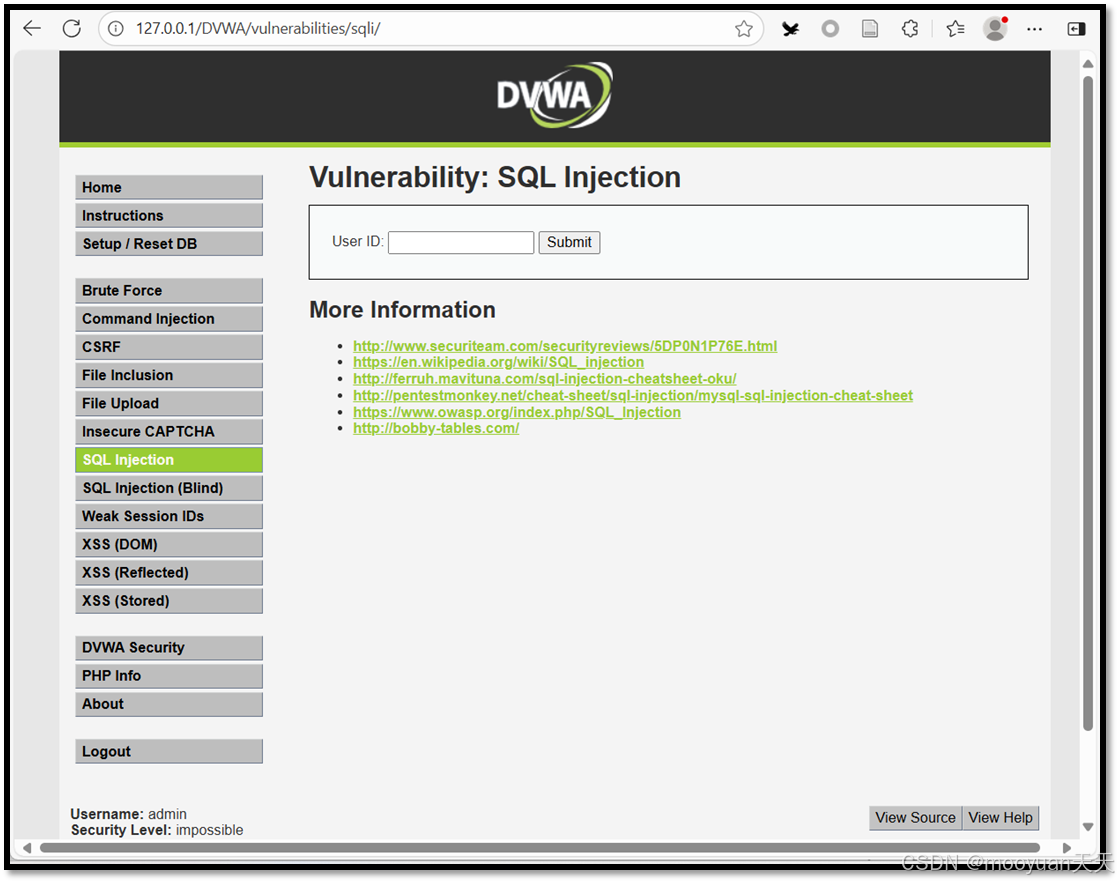Open the bird extension icon in toolbar

pyautogui.click(x=790, y=29)
